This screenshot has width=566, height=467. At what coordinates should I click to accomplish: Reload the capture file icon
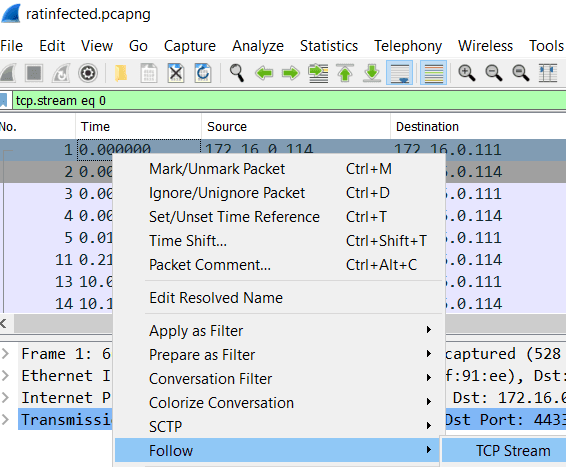pyautogui.click(x=203, y=73)
